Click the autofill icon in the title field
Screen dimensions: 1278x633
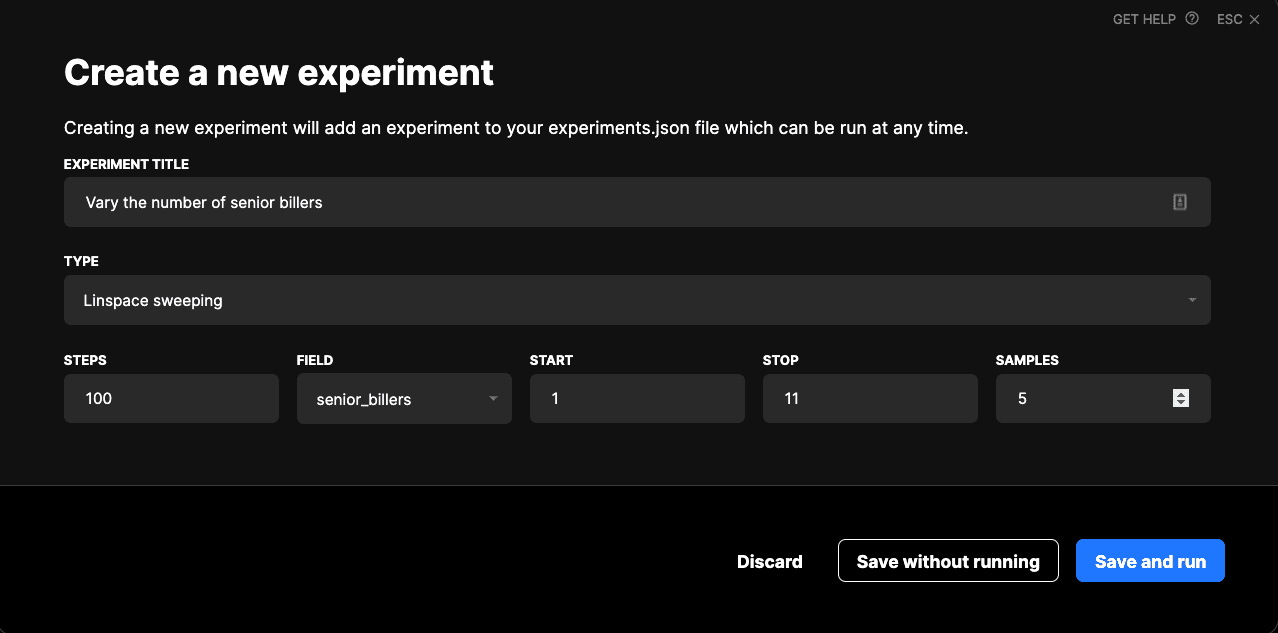[1180, 202]
